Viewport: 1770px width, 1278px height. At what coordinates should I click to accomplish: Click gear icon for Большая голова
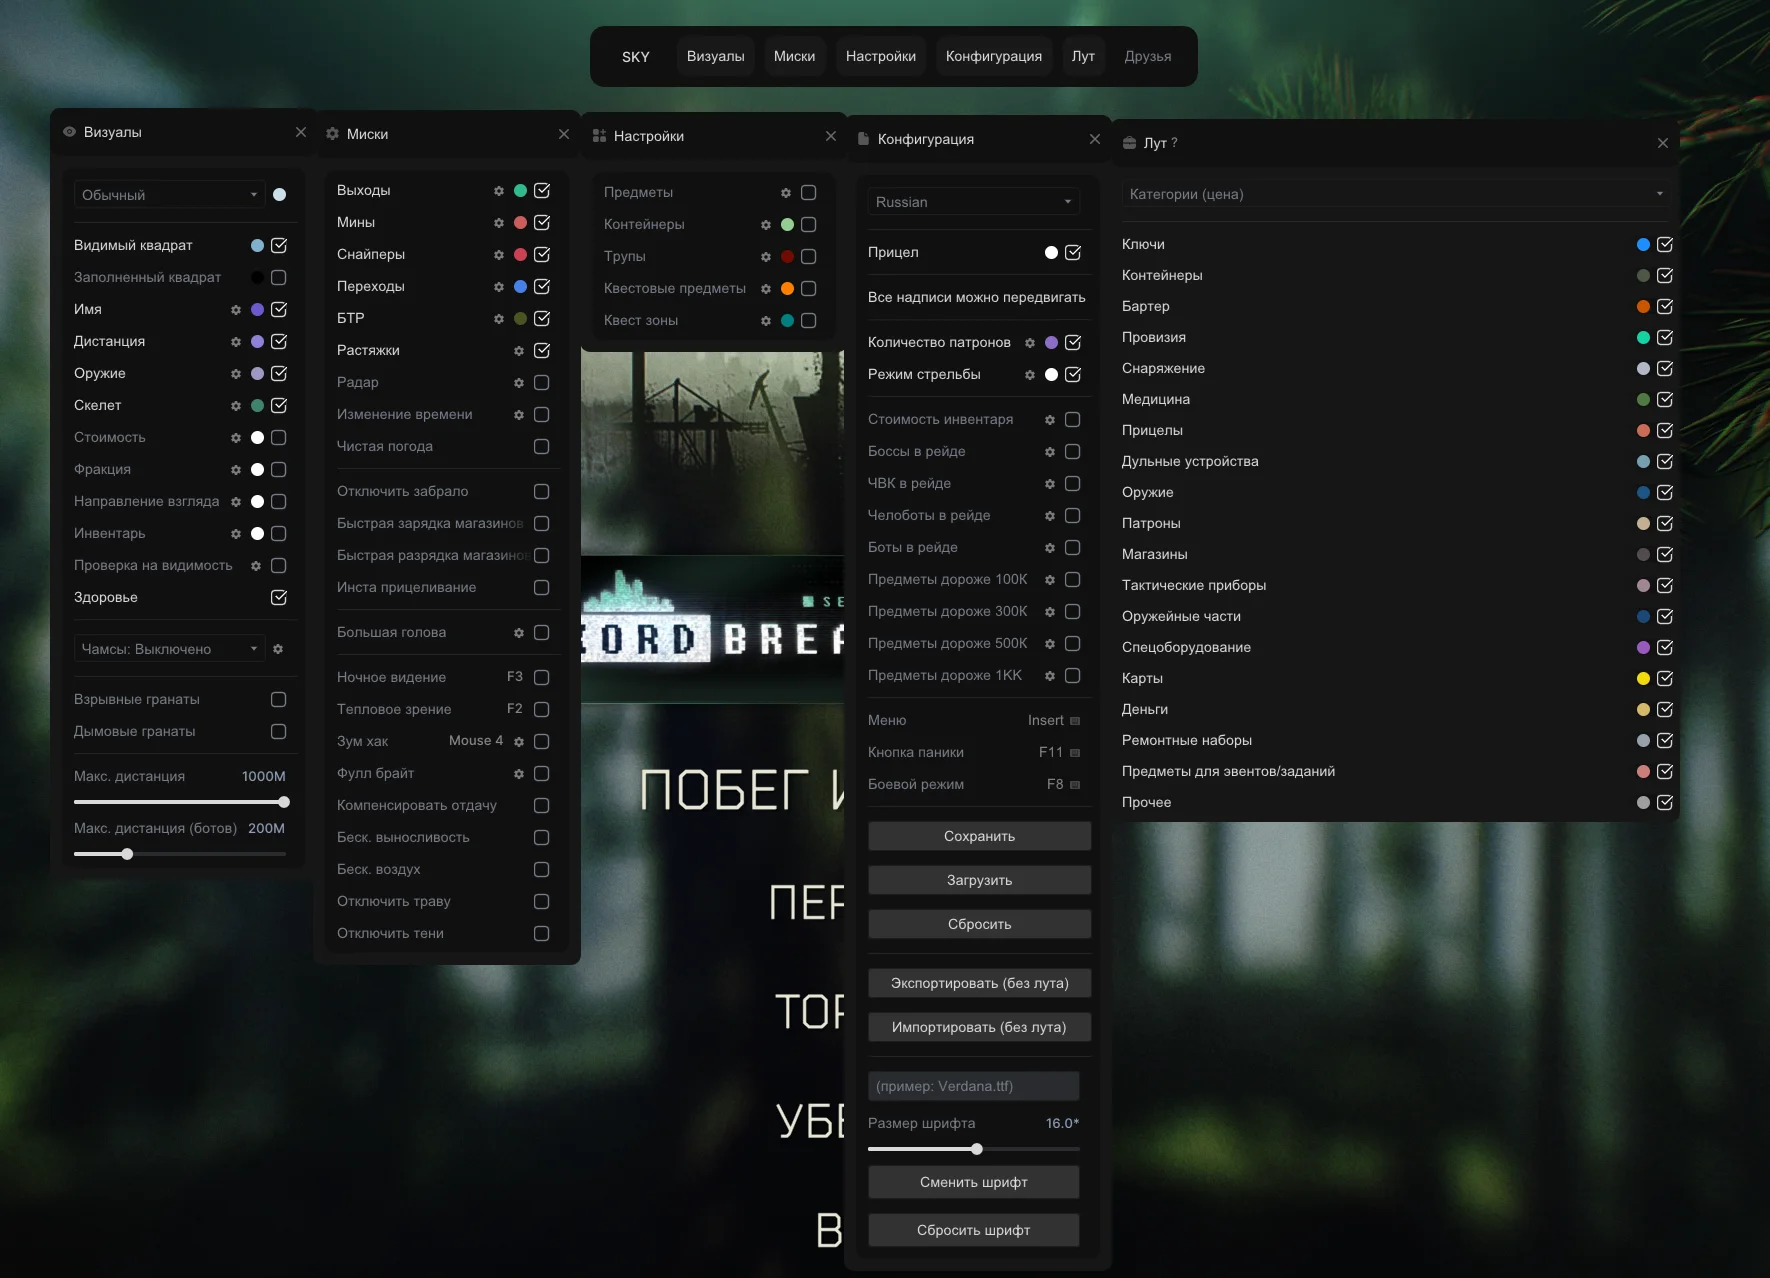519,633
